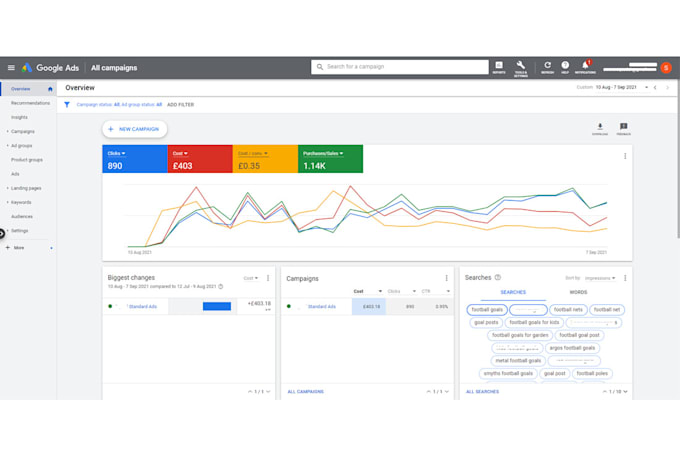Click the Searches help question icon
This screenshot has height=457, width=680.
click(498, 277)
